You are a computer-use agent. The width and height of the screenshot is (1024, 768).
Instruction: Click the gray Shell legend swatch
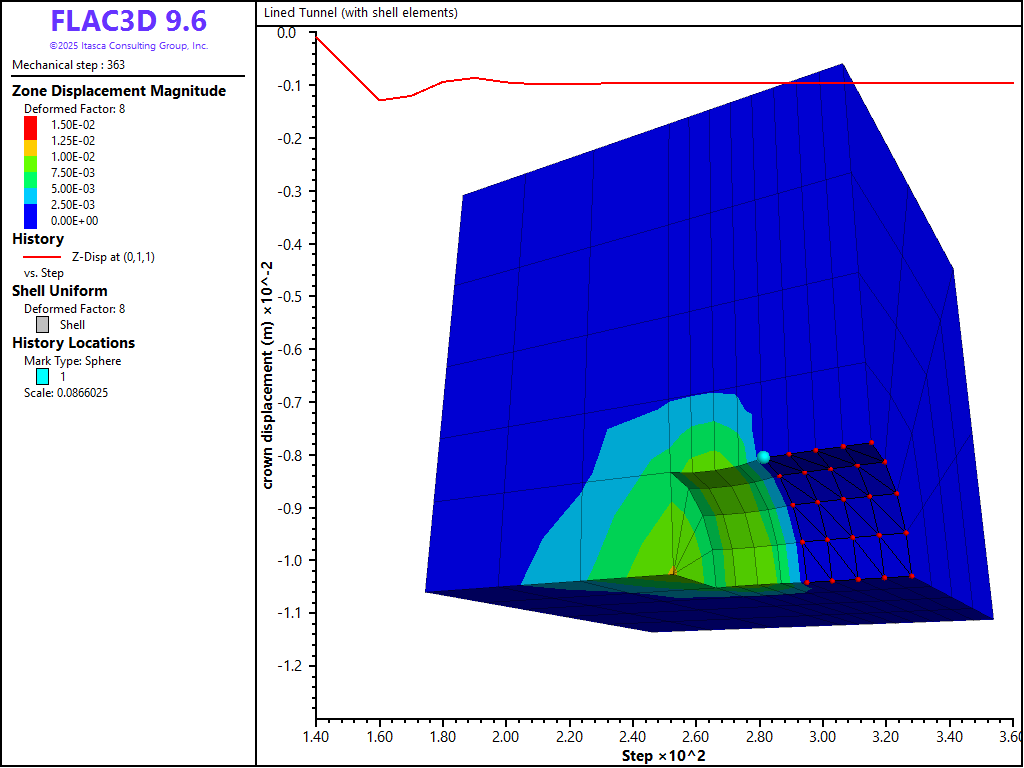point(42,324)
